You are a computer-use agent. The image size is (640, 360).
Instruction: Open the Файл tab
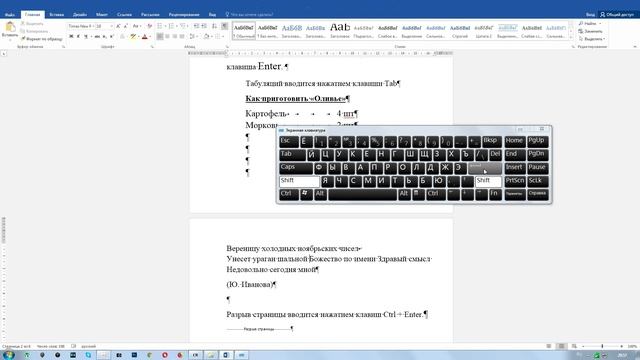point(10,15)
